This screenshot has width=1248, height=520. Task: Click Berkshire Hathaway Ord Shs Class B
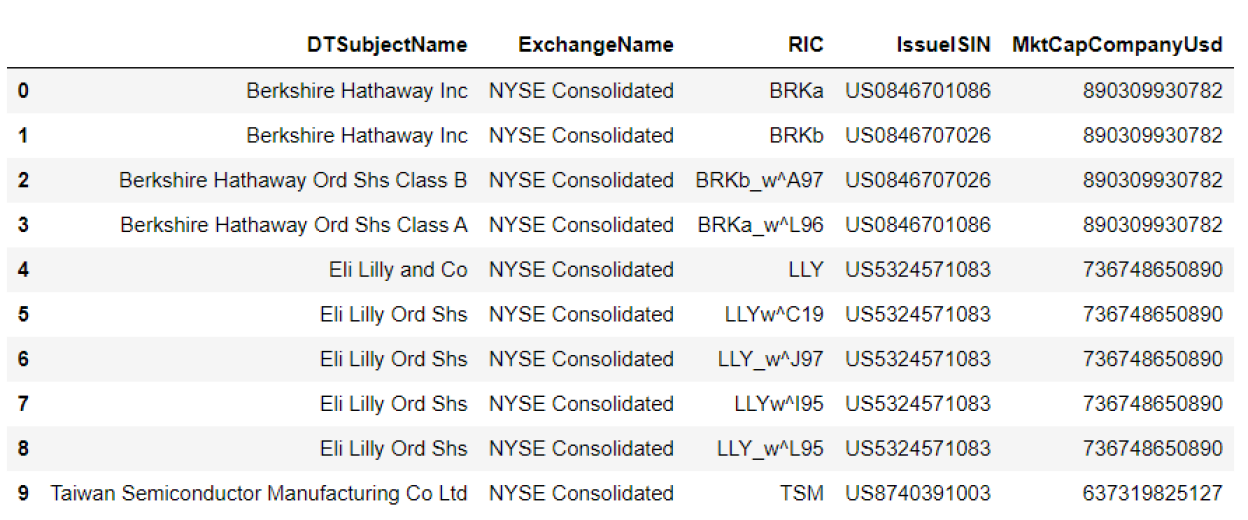click(293, 181)
